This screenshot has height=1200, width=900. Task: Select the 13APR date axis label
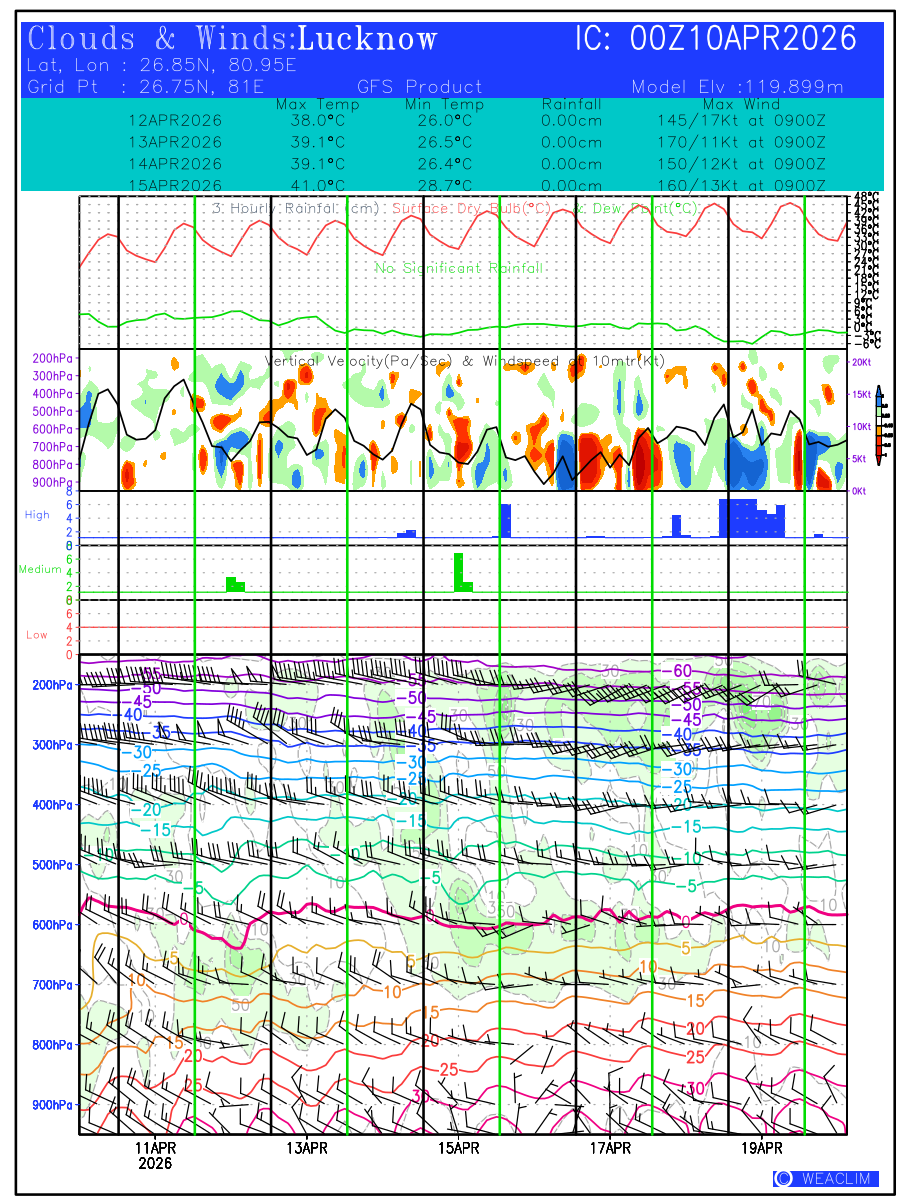[x=307, y=1147]
